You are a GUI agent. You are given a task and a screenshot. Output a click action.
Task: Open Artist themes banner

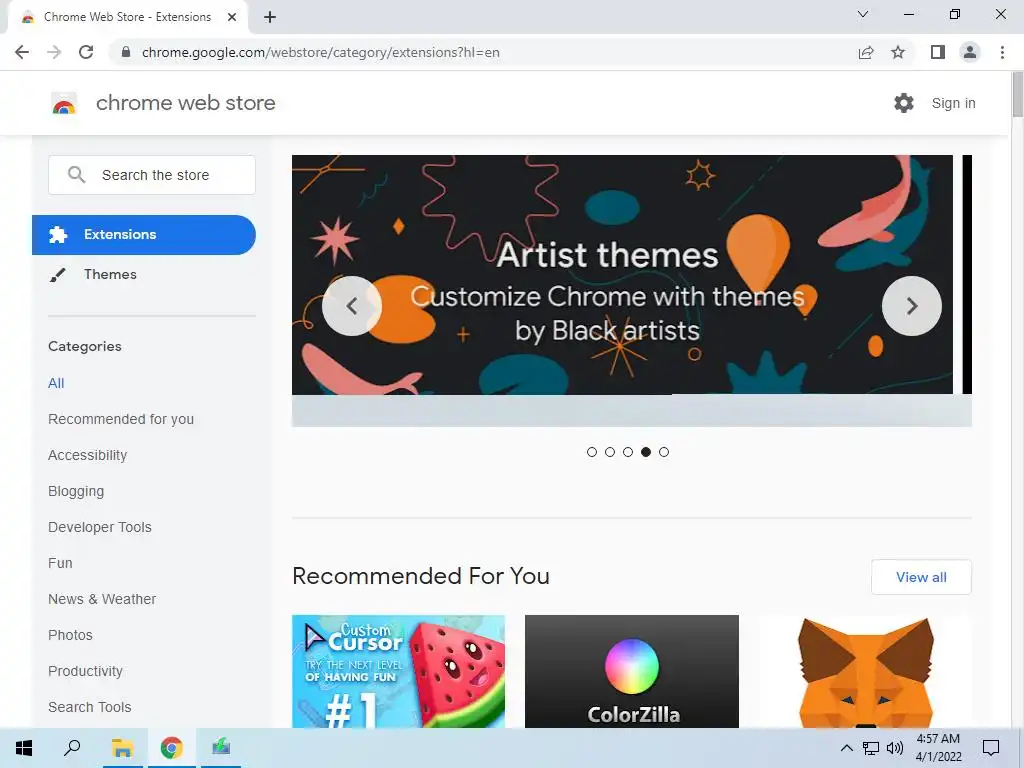622,274
